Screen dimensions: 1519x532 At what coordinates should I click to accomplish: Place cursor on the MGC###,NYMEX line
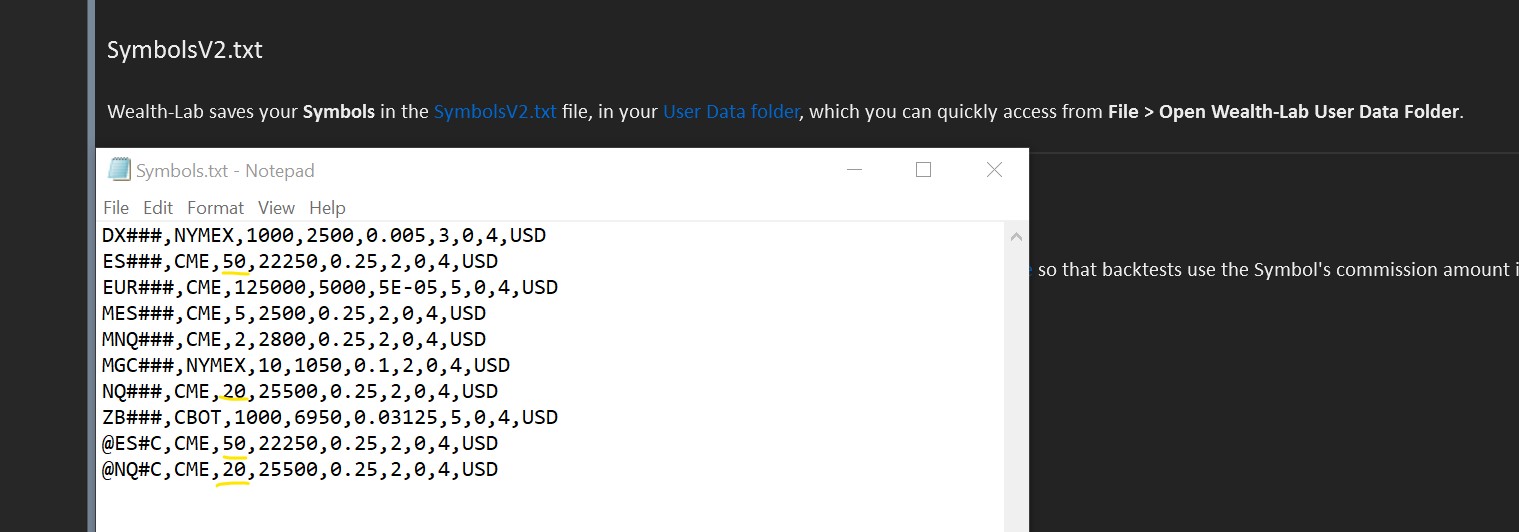306,366
